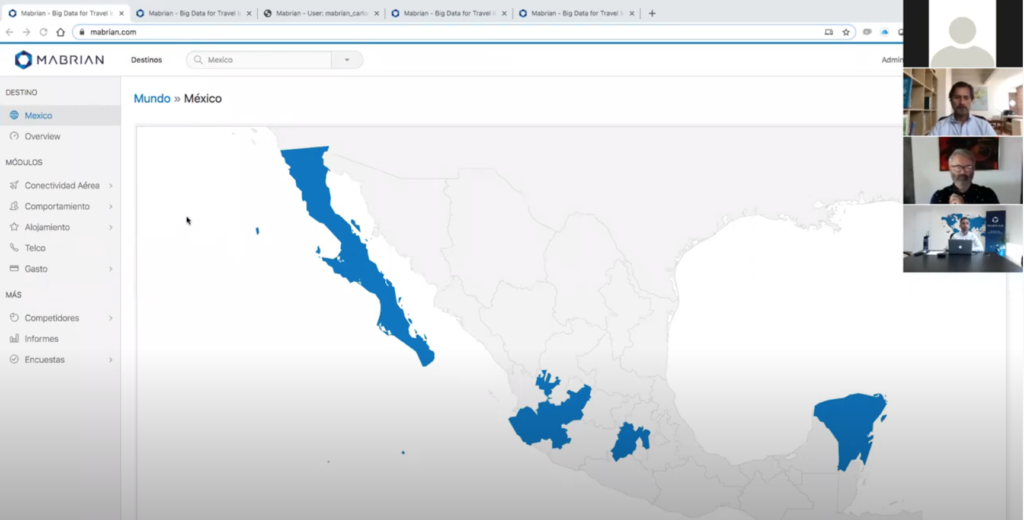This screenshot has width=1024, height=520.
Task: Click the card icon for Gasto
Action: [14, 268]
